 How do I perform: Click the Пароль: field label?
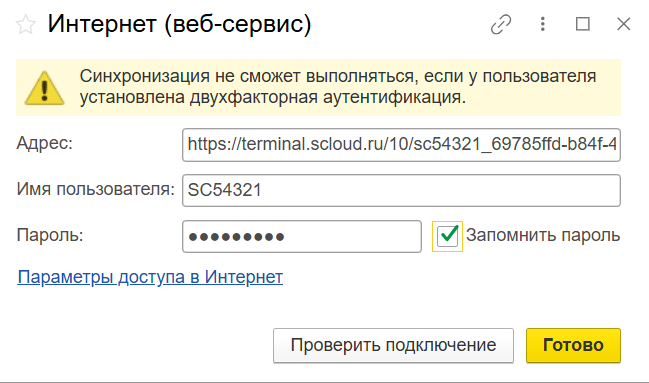coord(50,235)
